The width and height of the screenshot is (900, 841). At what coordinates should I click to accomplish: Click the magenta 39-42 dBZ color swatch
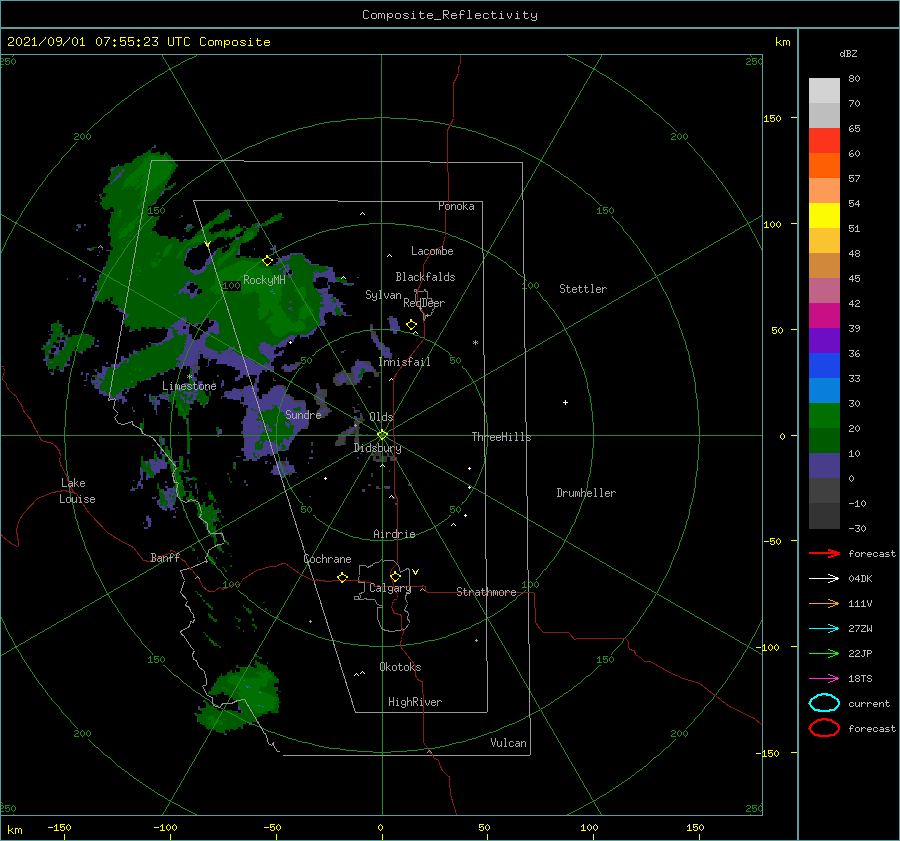pyautogui.click(x=824, y=316)
